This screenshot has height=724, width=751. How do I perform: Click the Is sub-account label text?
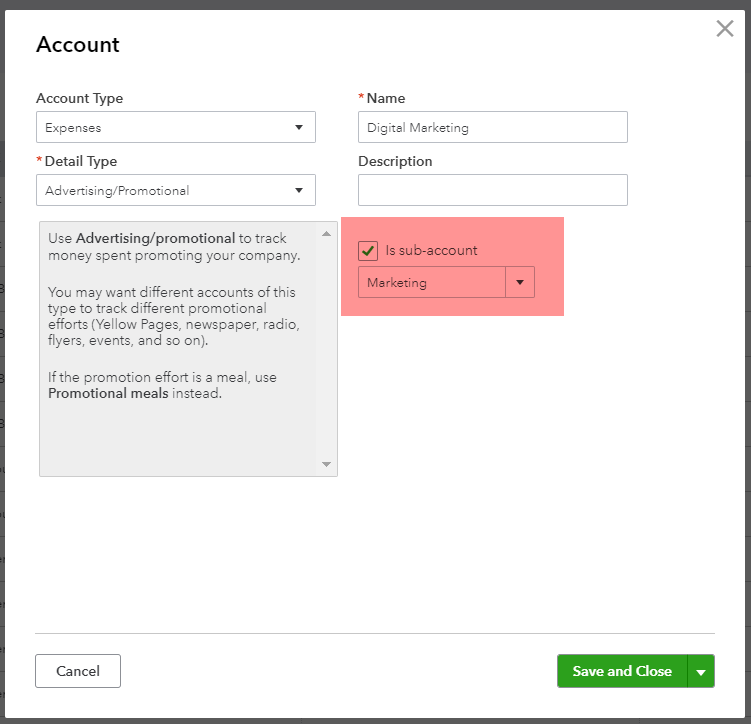click(431, 250)
